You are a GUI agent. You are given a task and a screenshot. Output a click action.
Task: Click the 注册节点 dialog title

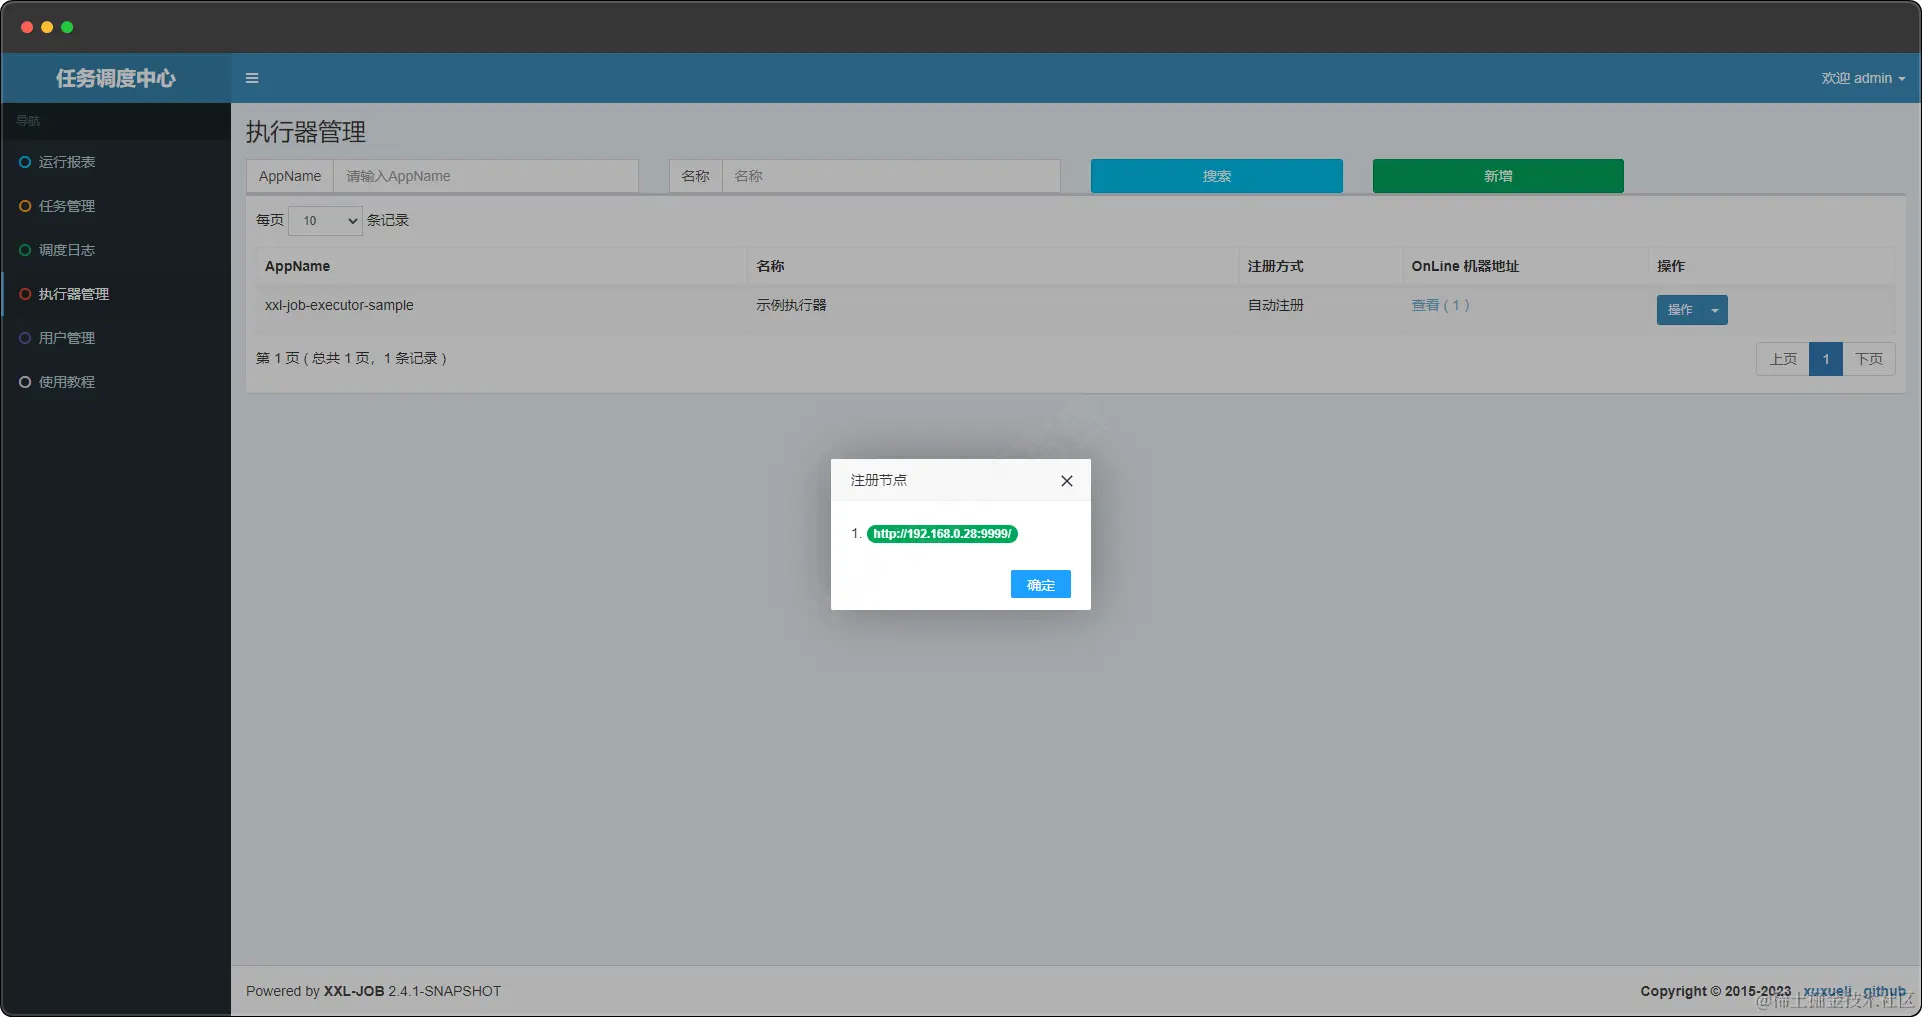[x=878, y=480]
